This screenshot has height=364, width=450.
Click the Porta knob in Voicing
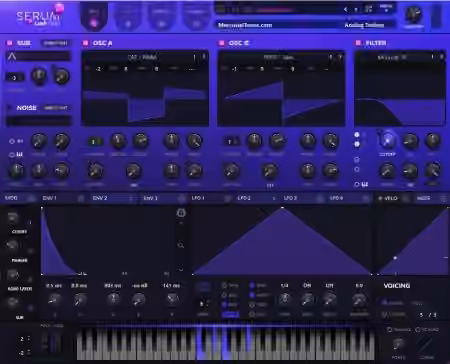click(x=398, y=344)
